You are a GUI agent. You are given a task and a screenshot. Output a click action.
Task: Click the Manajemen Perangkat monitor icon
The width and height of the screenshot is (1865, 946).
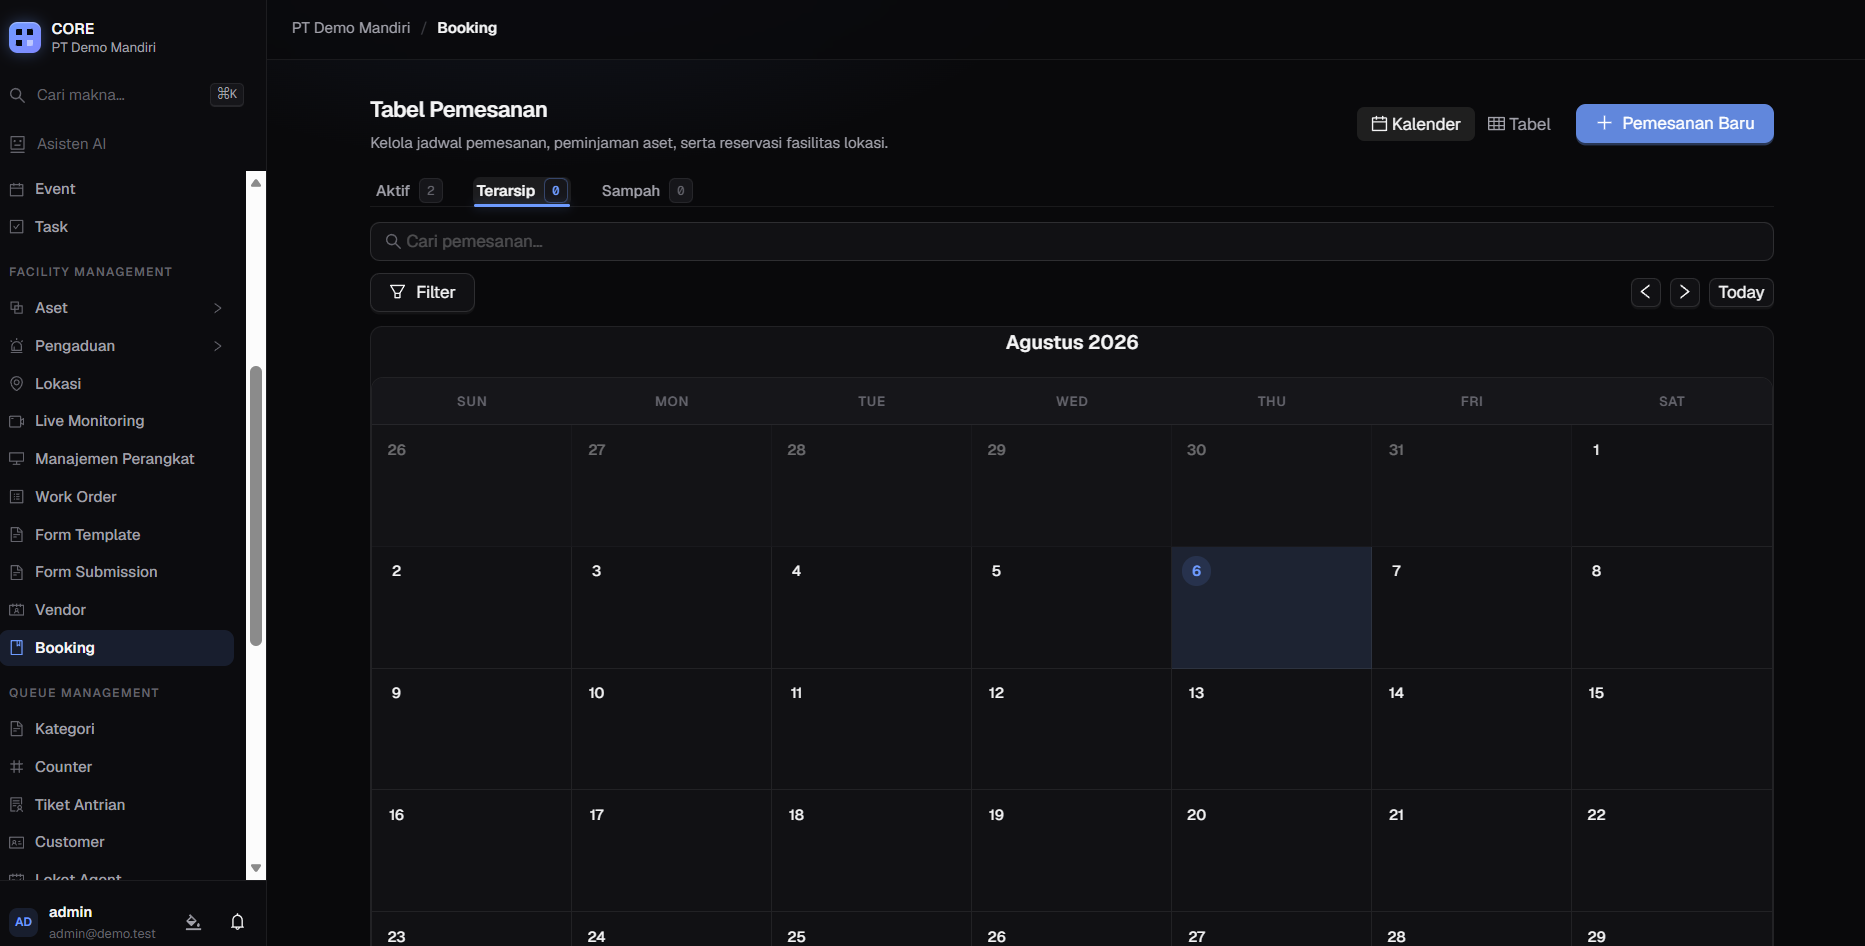pos(17,459)
